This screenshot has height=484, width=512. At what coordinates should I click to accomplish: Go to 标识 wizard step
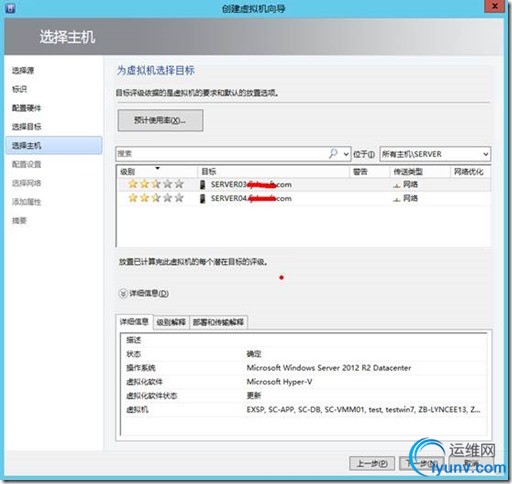pyautogui.click(x=19, y=89)
